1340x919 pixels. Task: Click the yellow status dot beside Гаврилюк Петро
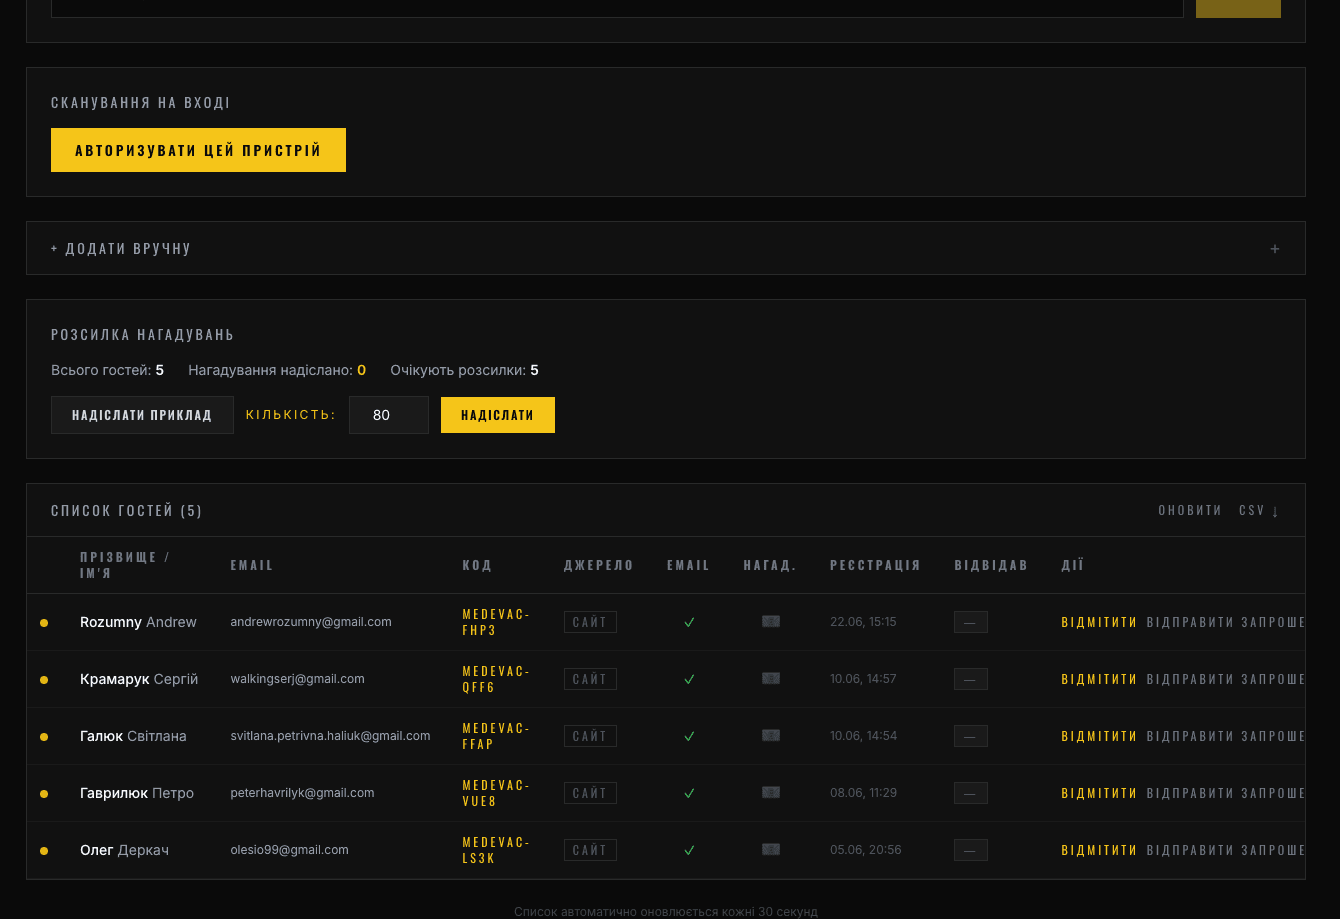44,794
